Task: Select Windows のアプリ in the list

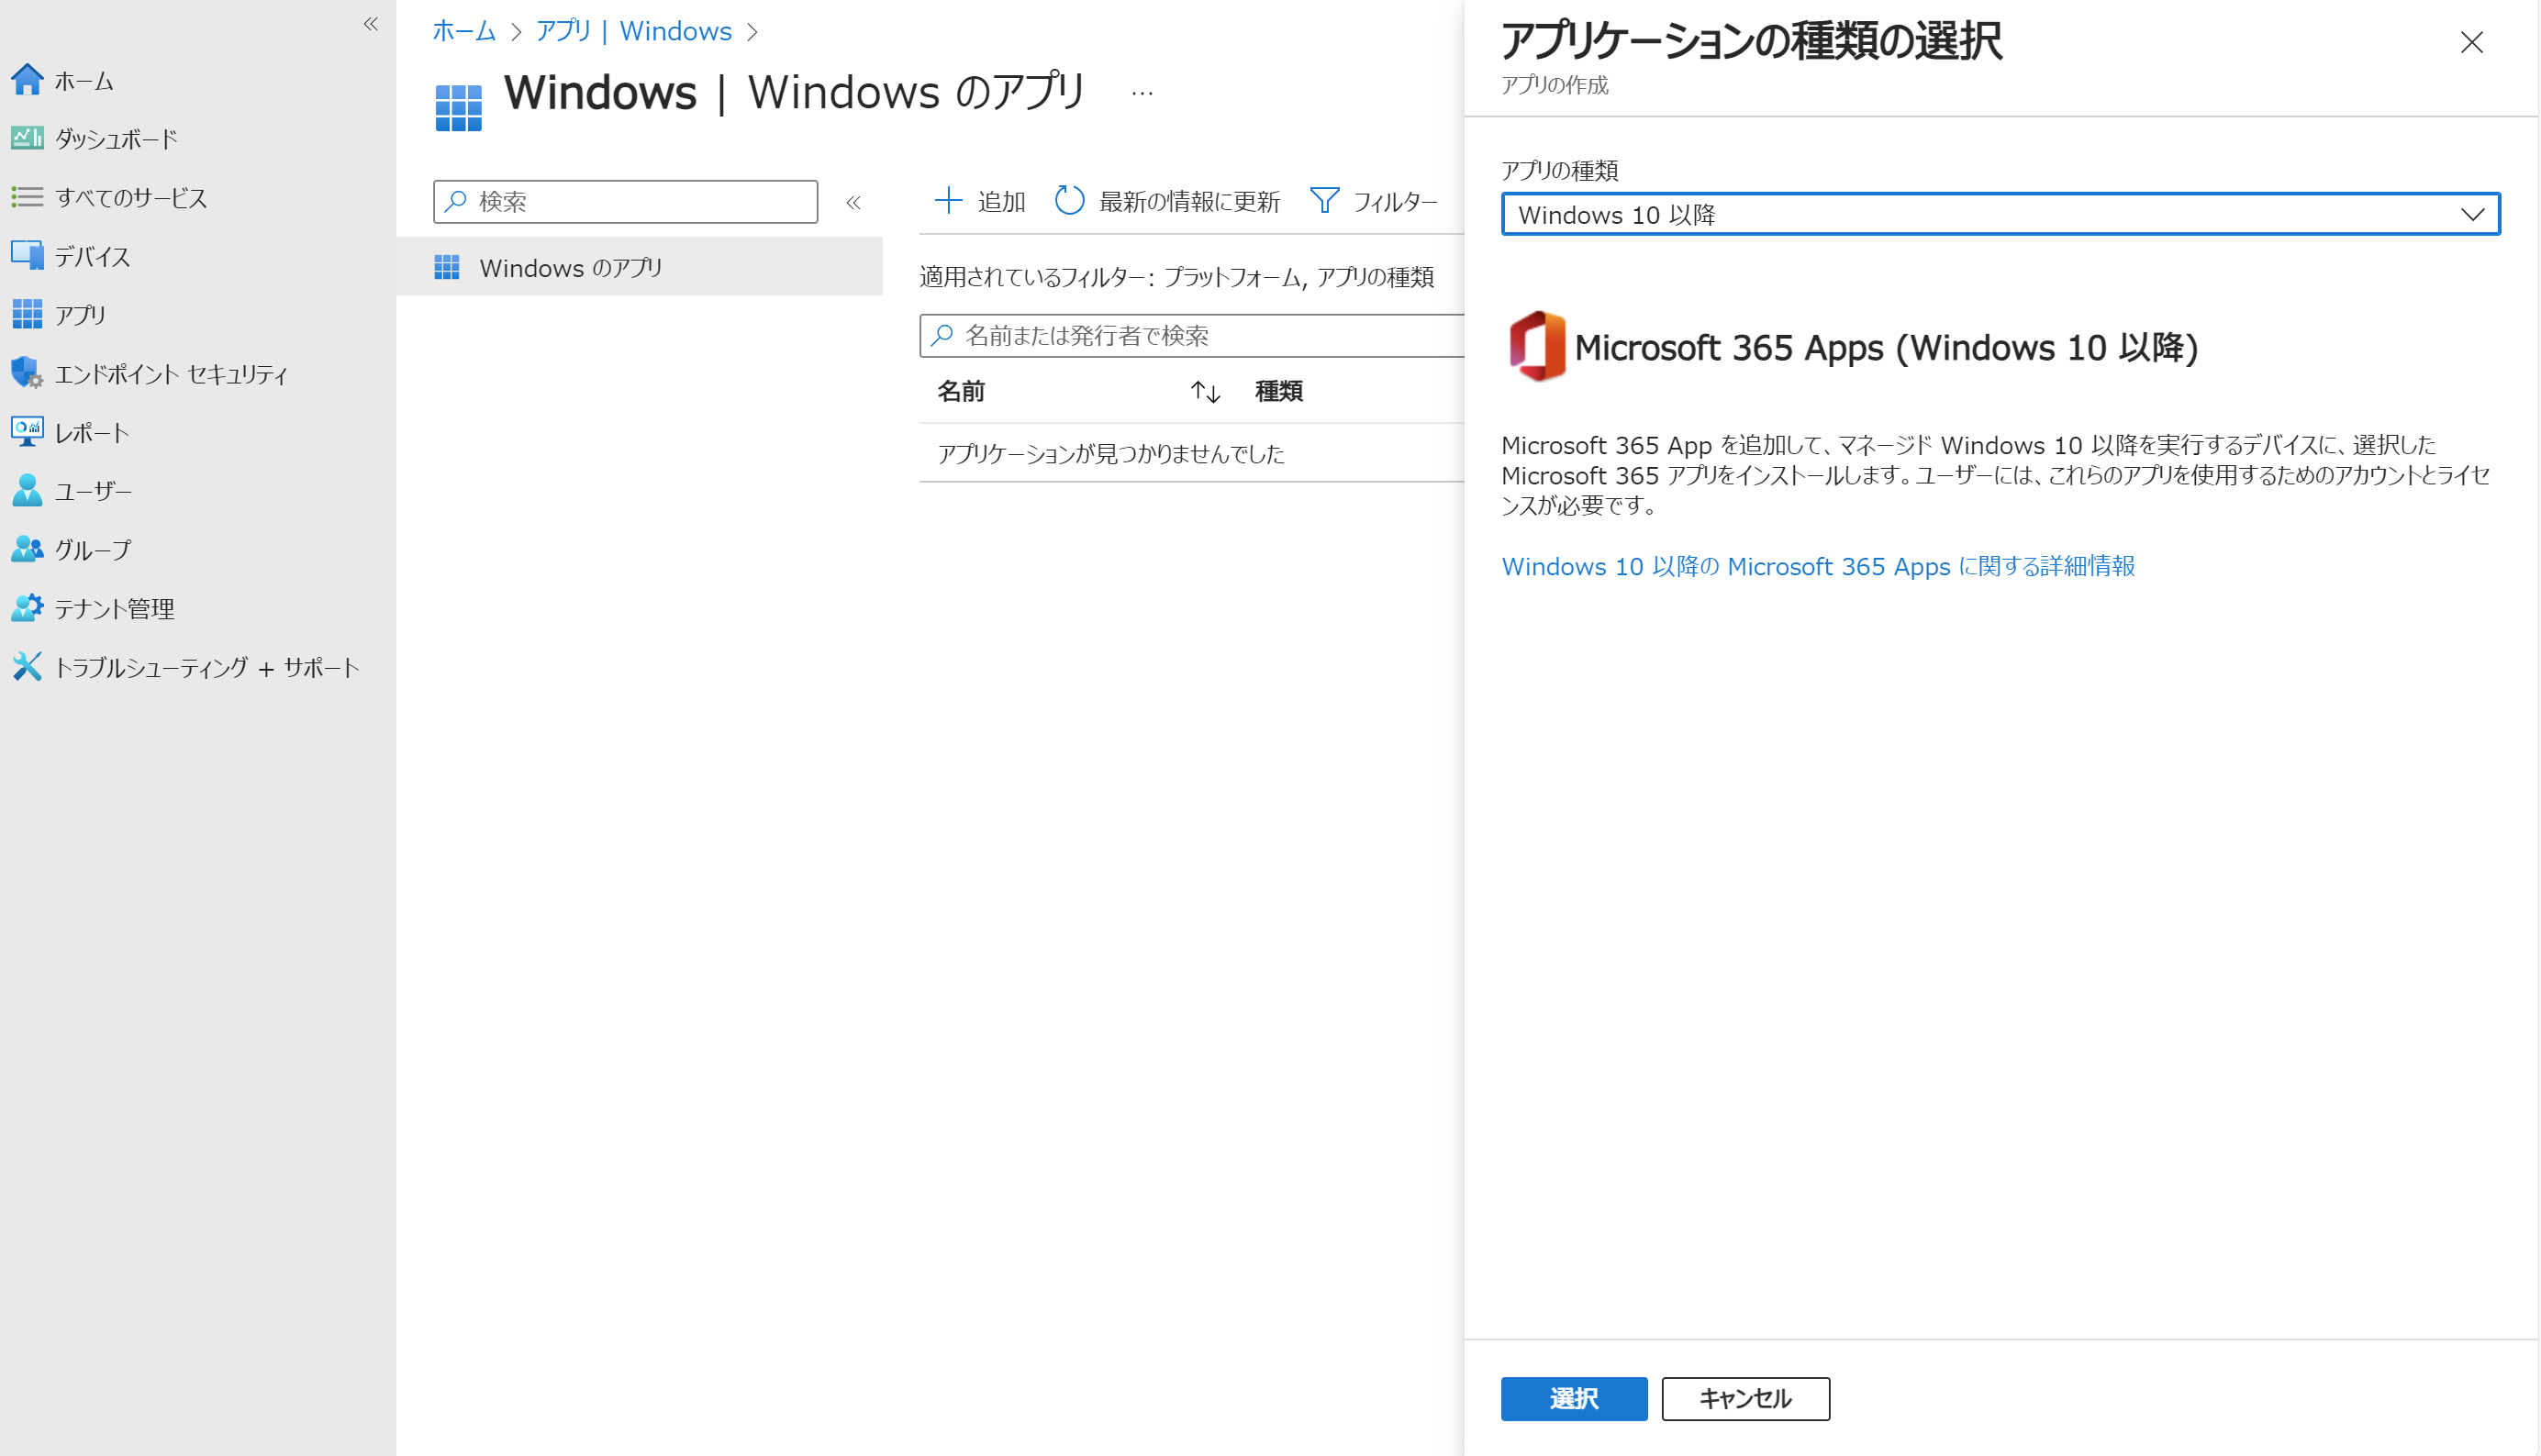Action: 571,267
